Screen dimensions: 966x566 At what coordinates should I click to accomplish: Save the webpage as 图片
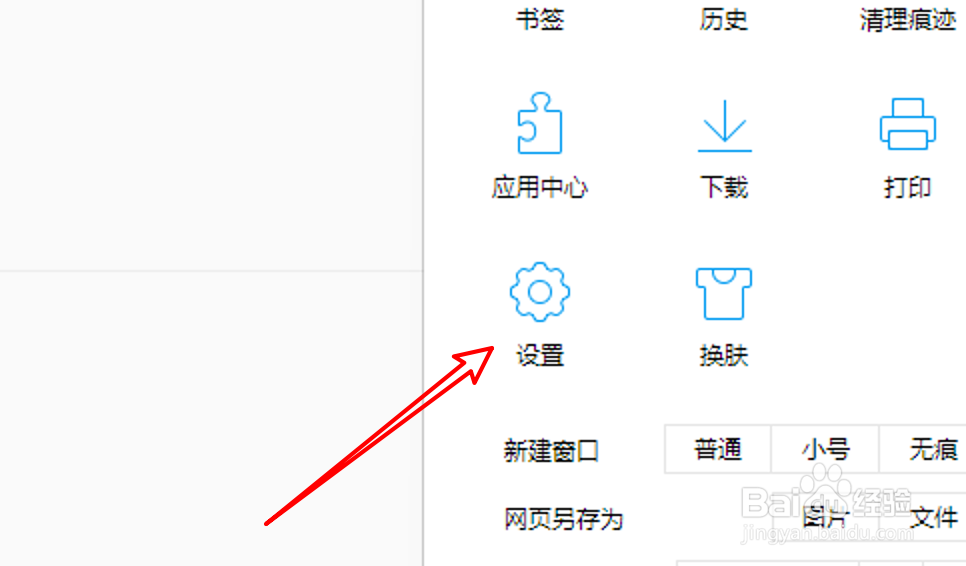pyautogui.click(x=826, y=518)
